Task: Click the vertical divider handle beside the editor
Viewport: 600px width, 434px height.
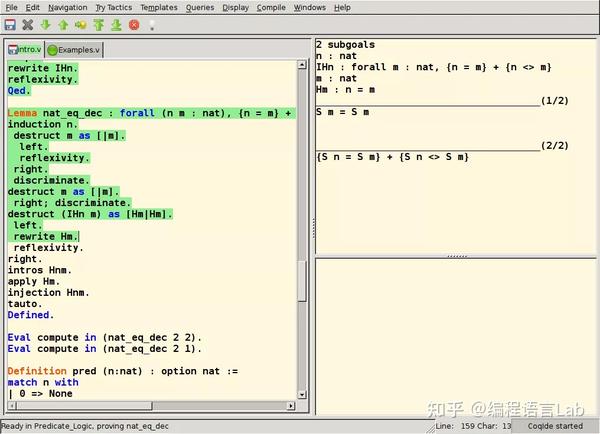Action: click(x=313, y=229)
